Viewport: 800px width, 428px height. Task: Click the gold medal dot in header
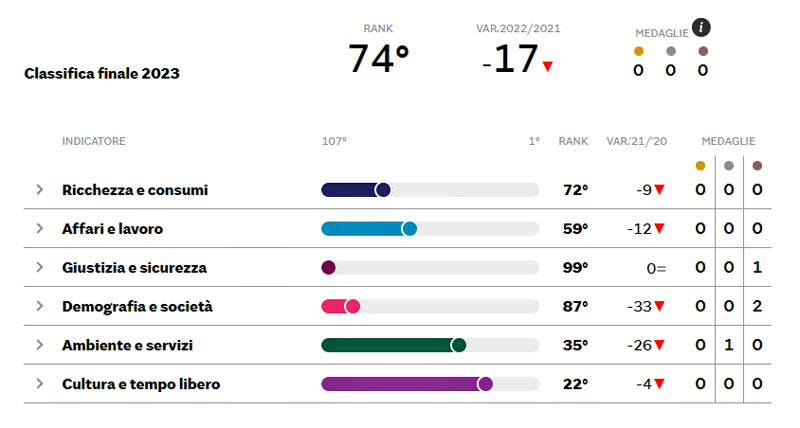point(639,51)
